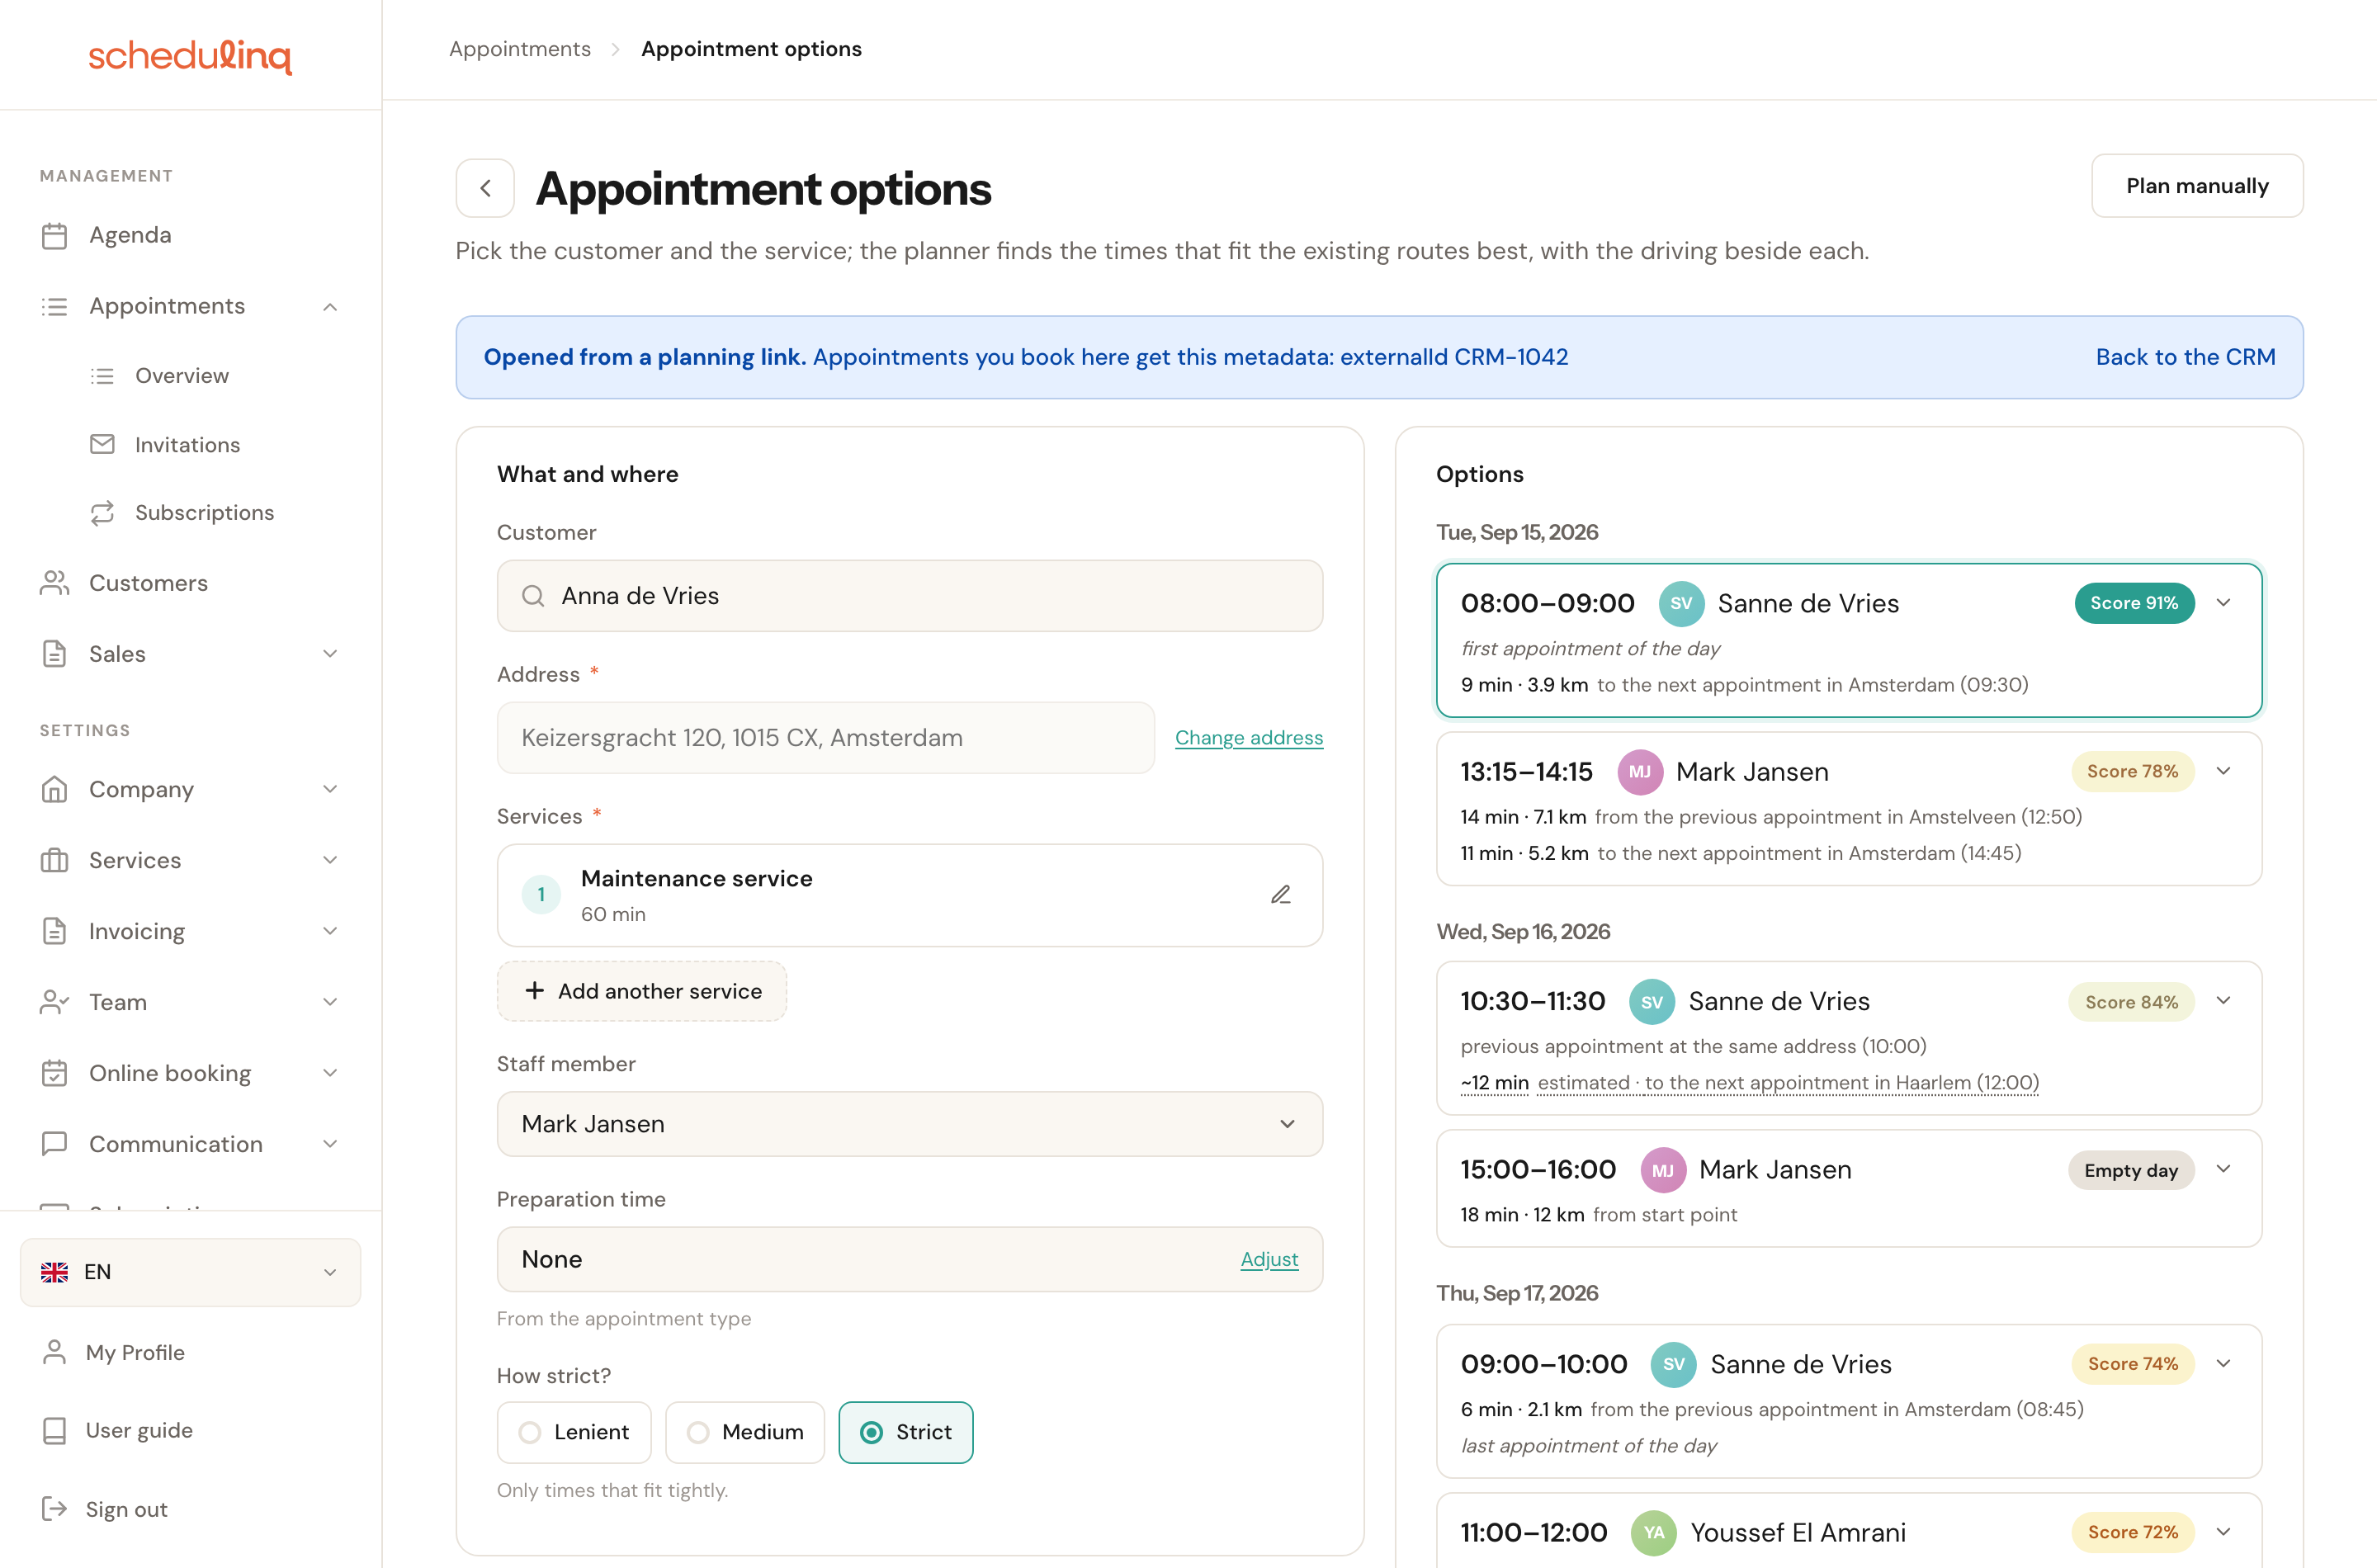This screenshot has width=2377, height=1568.
Task: Expand the Company settings chevron
Action: (x=330, y=790)
